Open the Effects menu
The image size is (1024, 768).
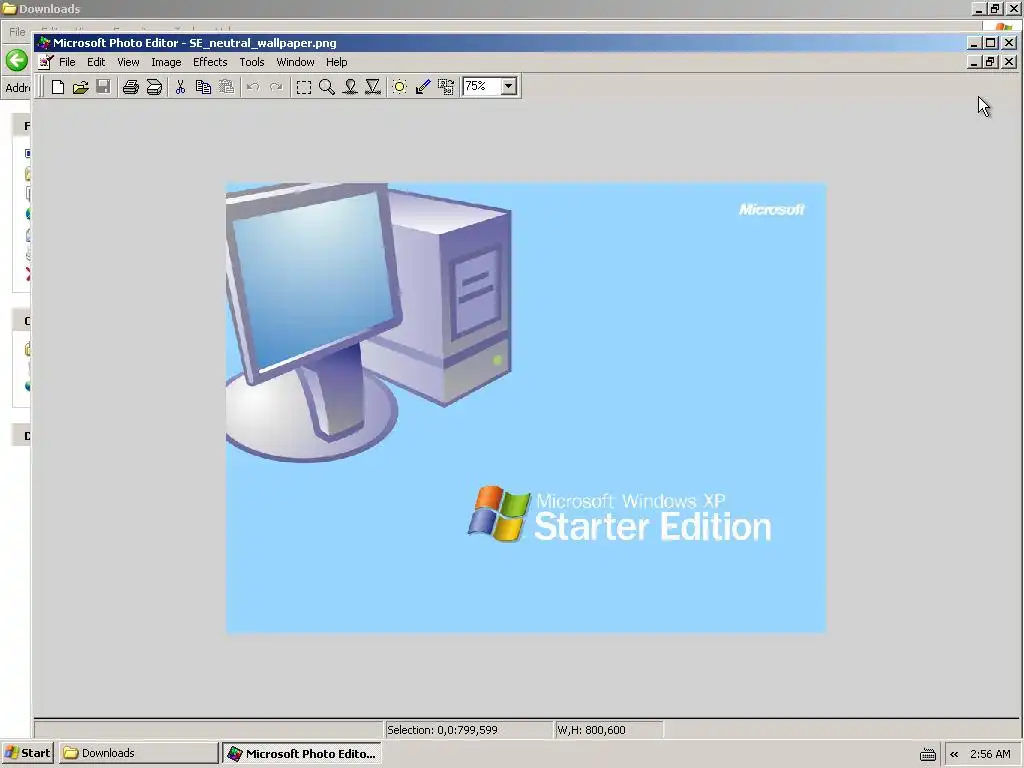tap(210, 62)
